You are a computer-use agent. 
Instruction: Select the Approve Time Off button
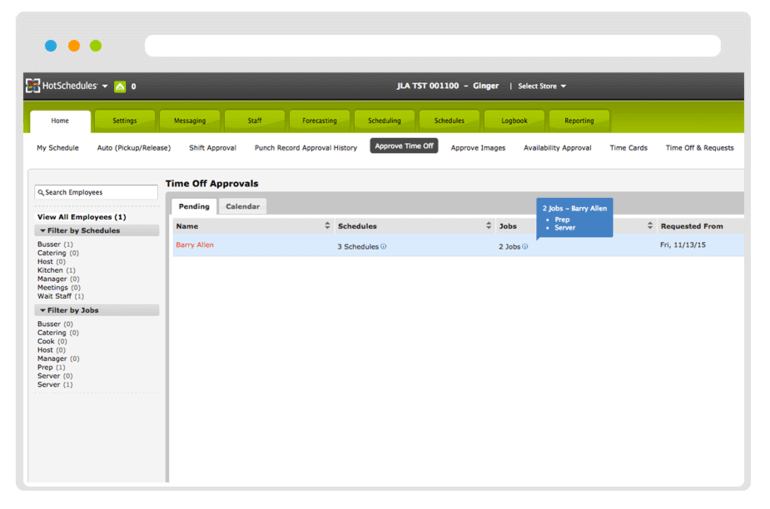(x=404, y=146)
